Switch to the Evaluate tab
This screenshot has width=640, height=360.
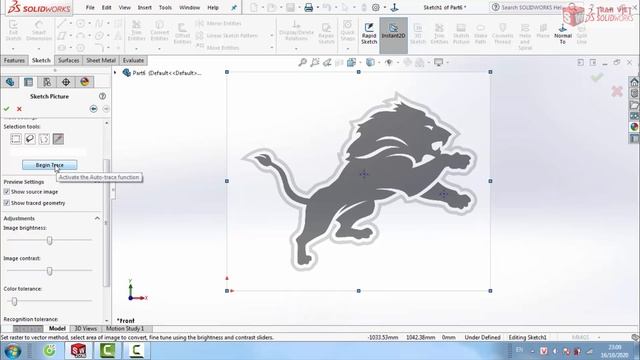(x=133, y=60)
